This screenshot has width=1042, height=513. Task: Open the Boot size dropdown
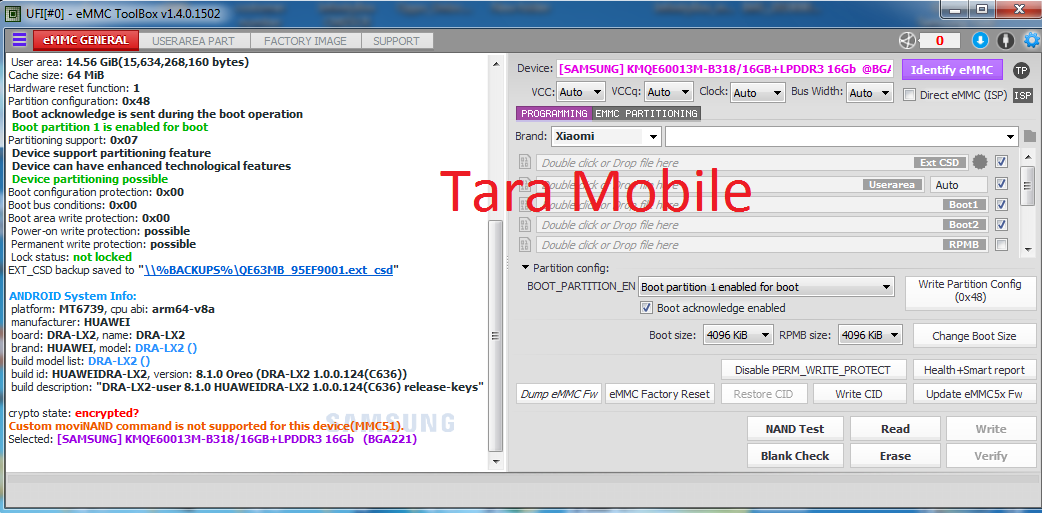(x=738, y=336)
